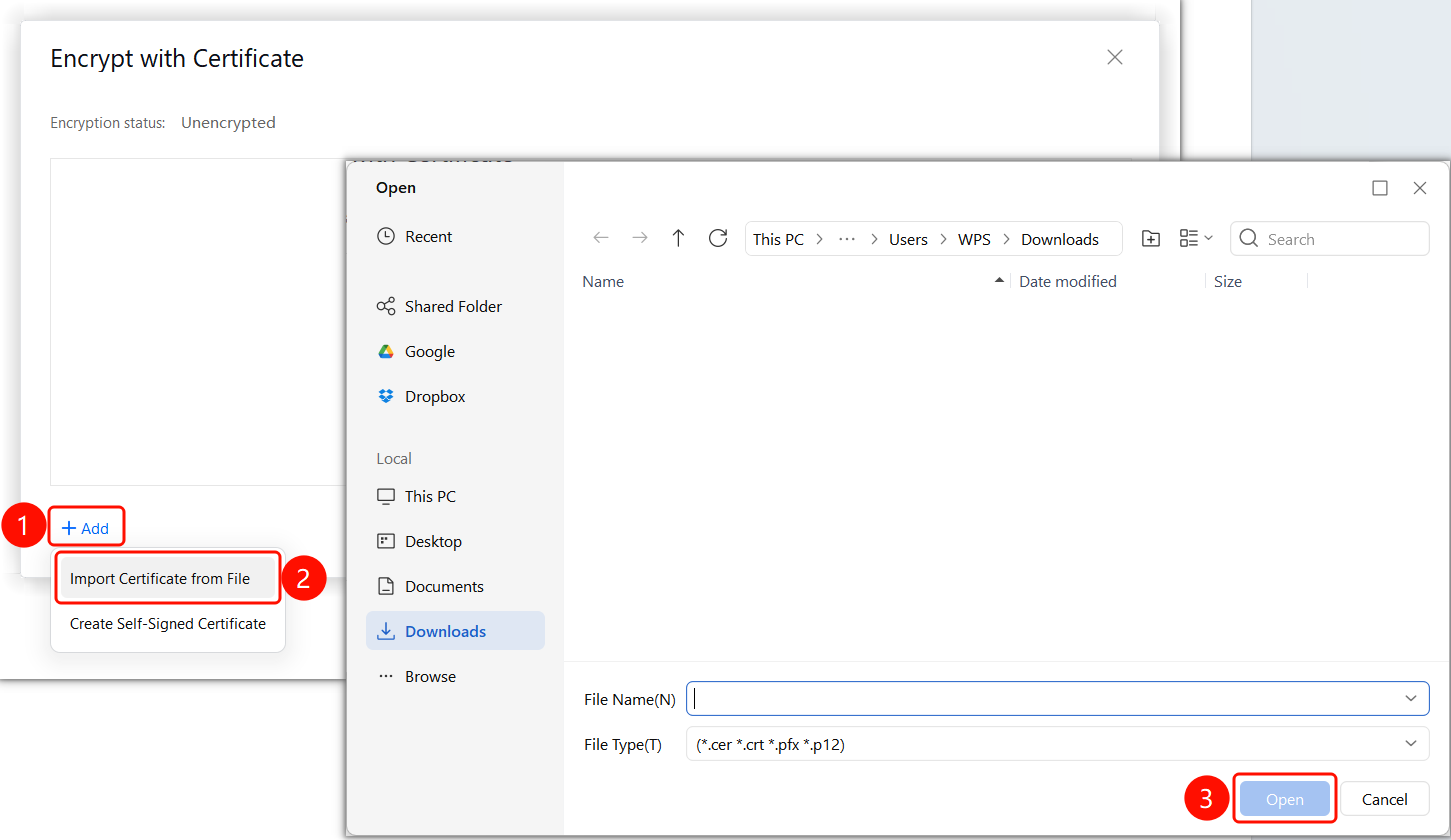1451x840 pixels.
Task: Click Users in the path breadcrumb
Action: click(908, 240)
